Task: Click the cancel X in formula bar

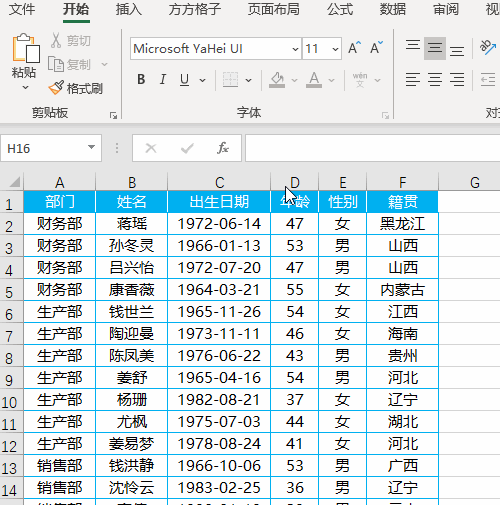Action: 151,148
